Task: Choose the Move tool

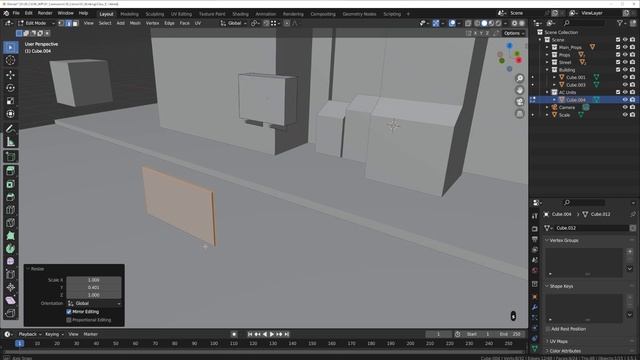Action: coord(11,75)
